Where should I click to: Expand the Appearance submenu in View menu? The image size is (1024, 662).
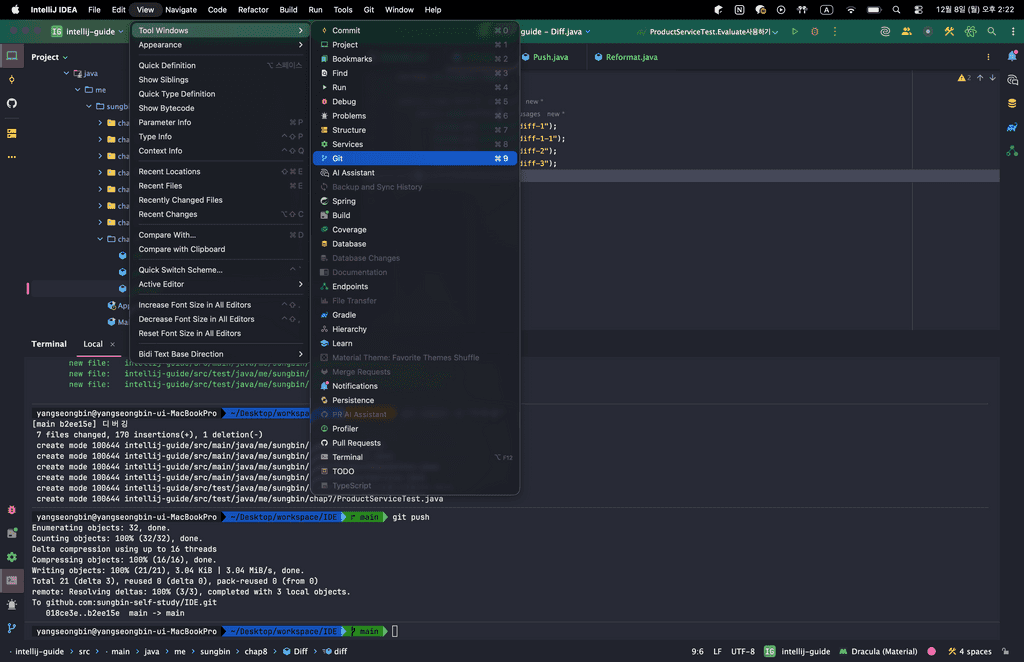[220, 45]
